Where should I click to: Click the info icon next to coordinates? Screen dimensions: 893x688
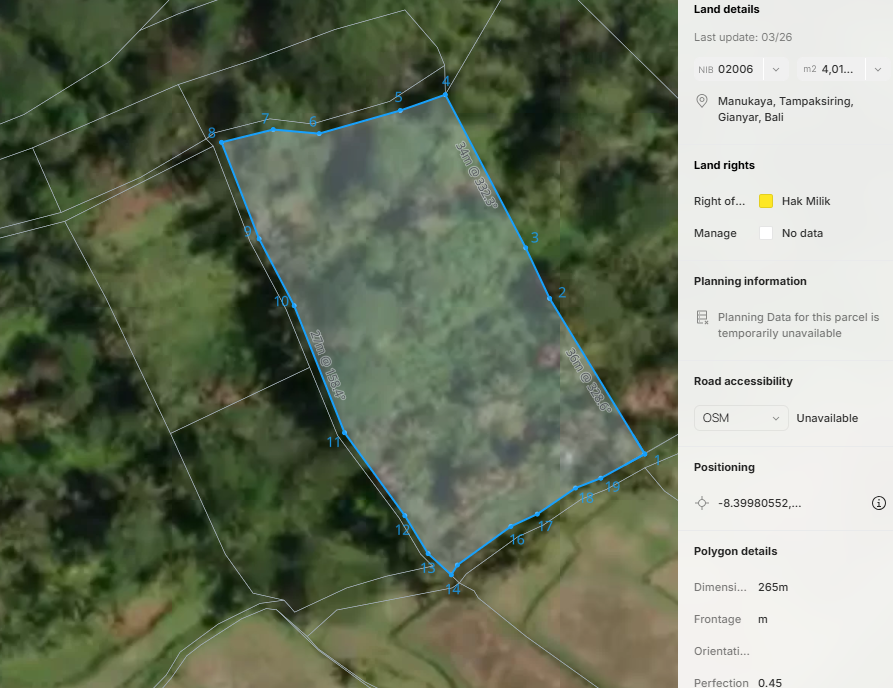878,503
